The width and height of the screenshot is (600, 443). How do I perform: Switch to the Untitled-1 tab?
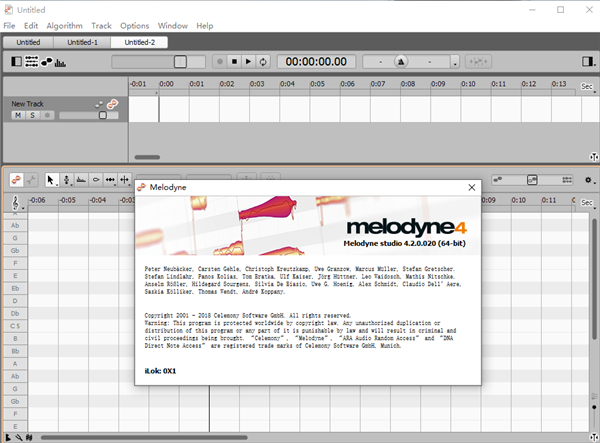pos(82,42)
